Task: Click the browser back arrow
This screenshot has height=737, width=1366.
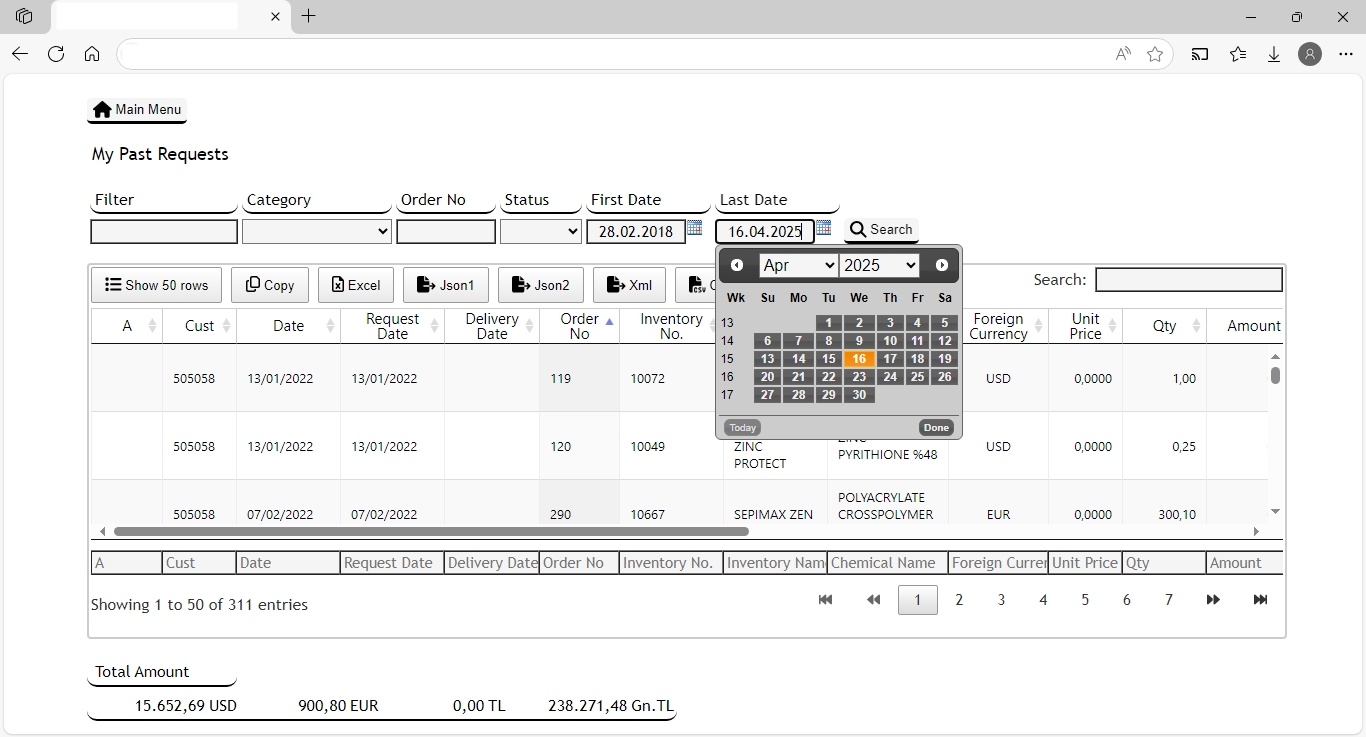Action: click(x=20, y=54)
